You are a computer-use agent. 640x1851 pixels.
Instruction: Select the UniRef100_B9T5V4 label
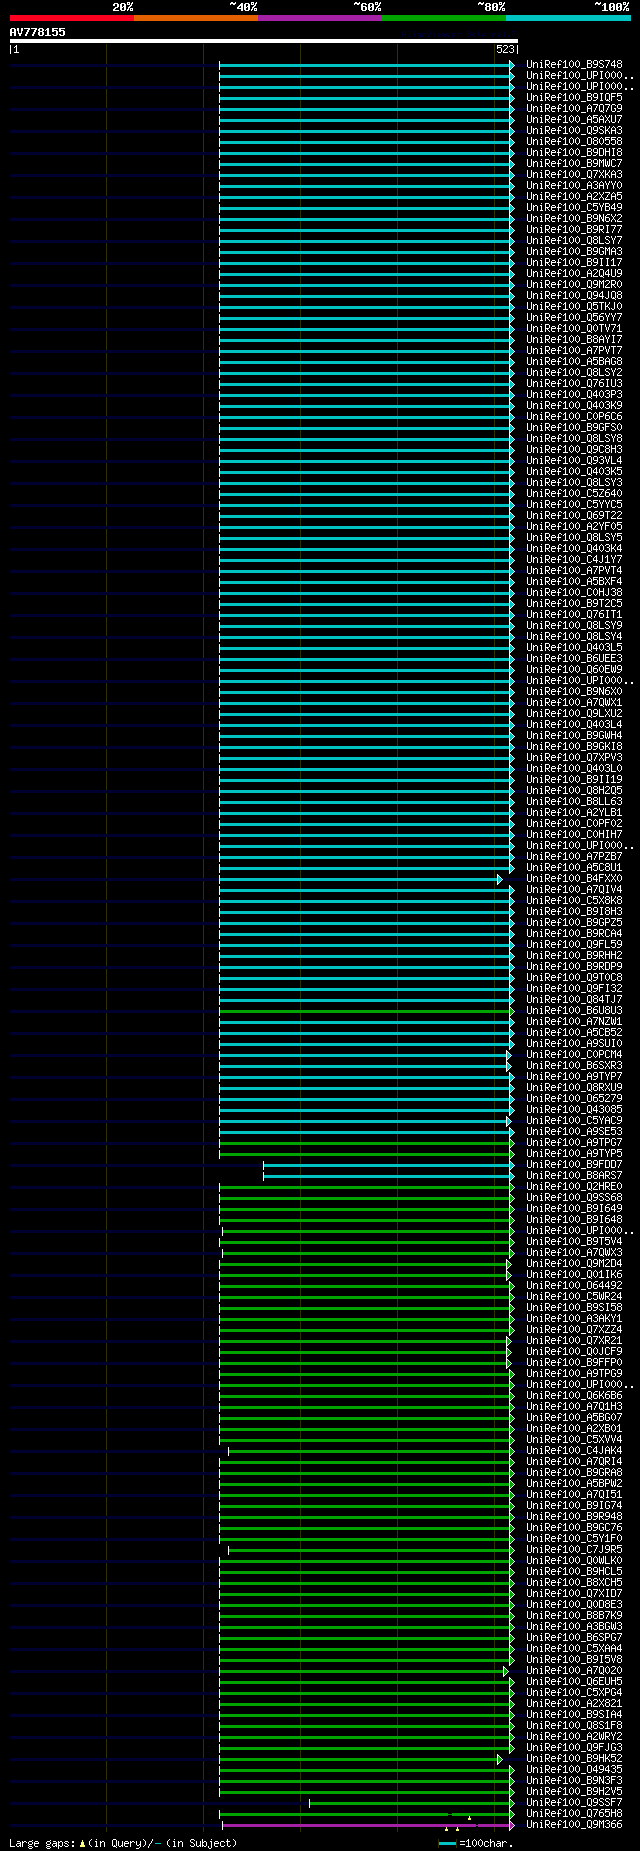tap(574, 1242)
